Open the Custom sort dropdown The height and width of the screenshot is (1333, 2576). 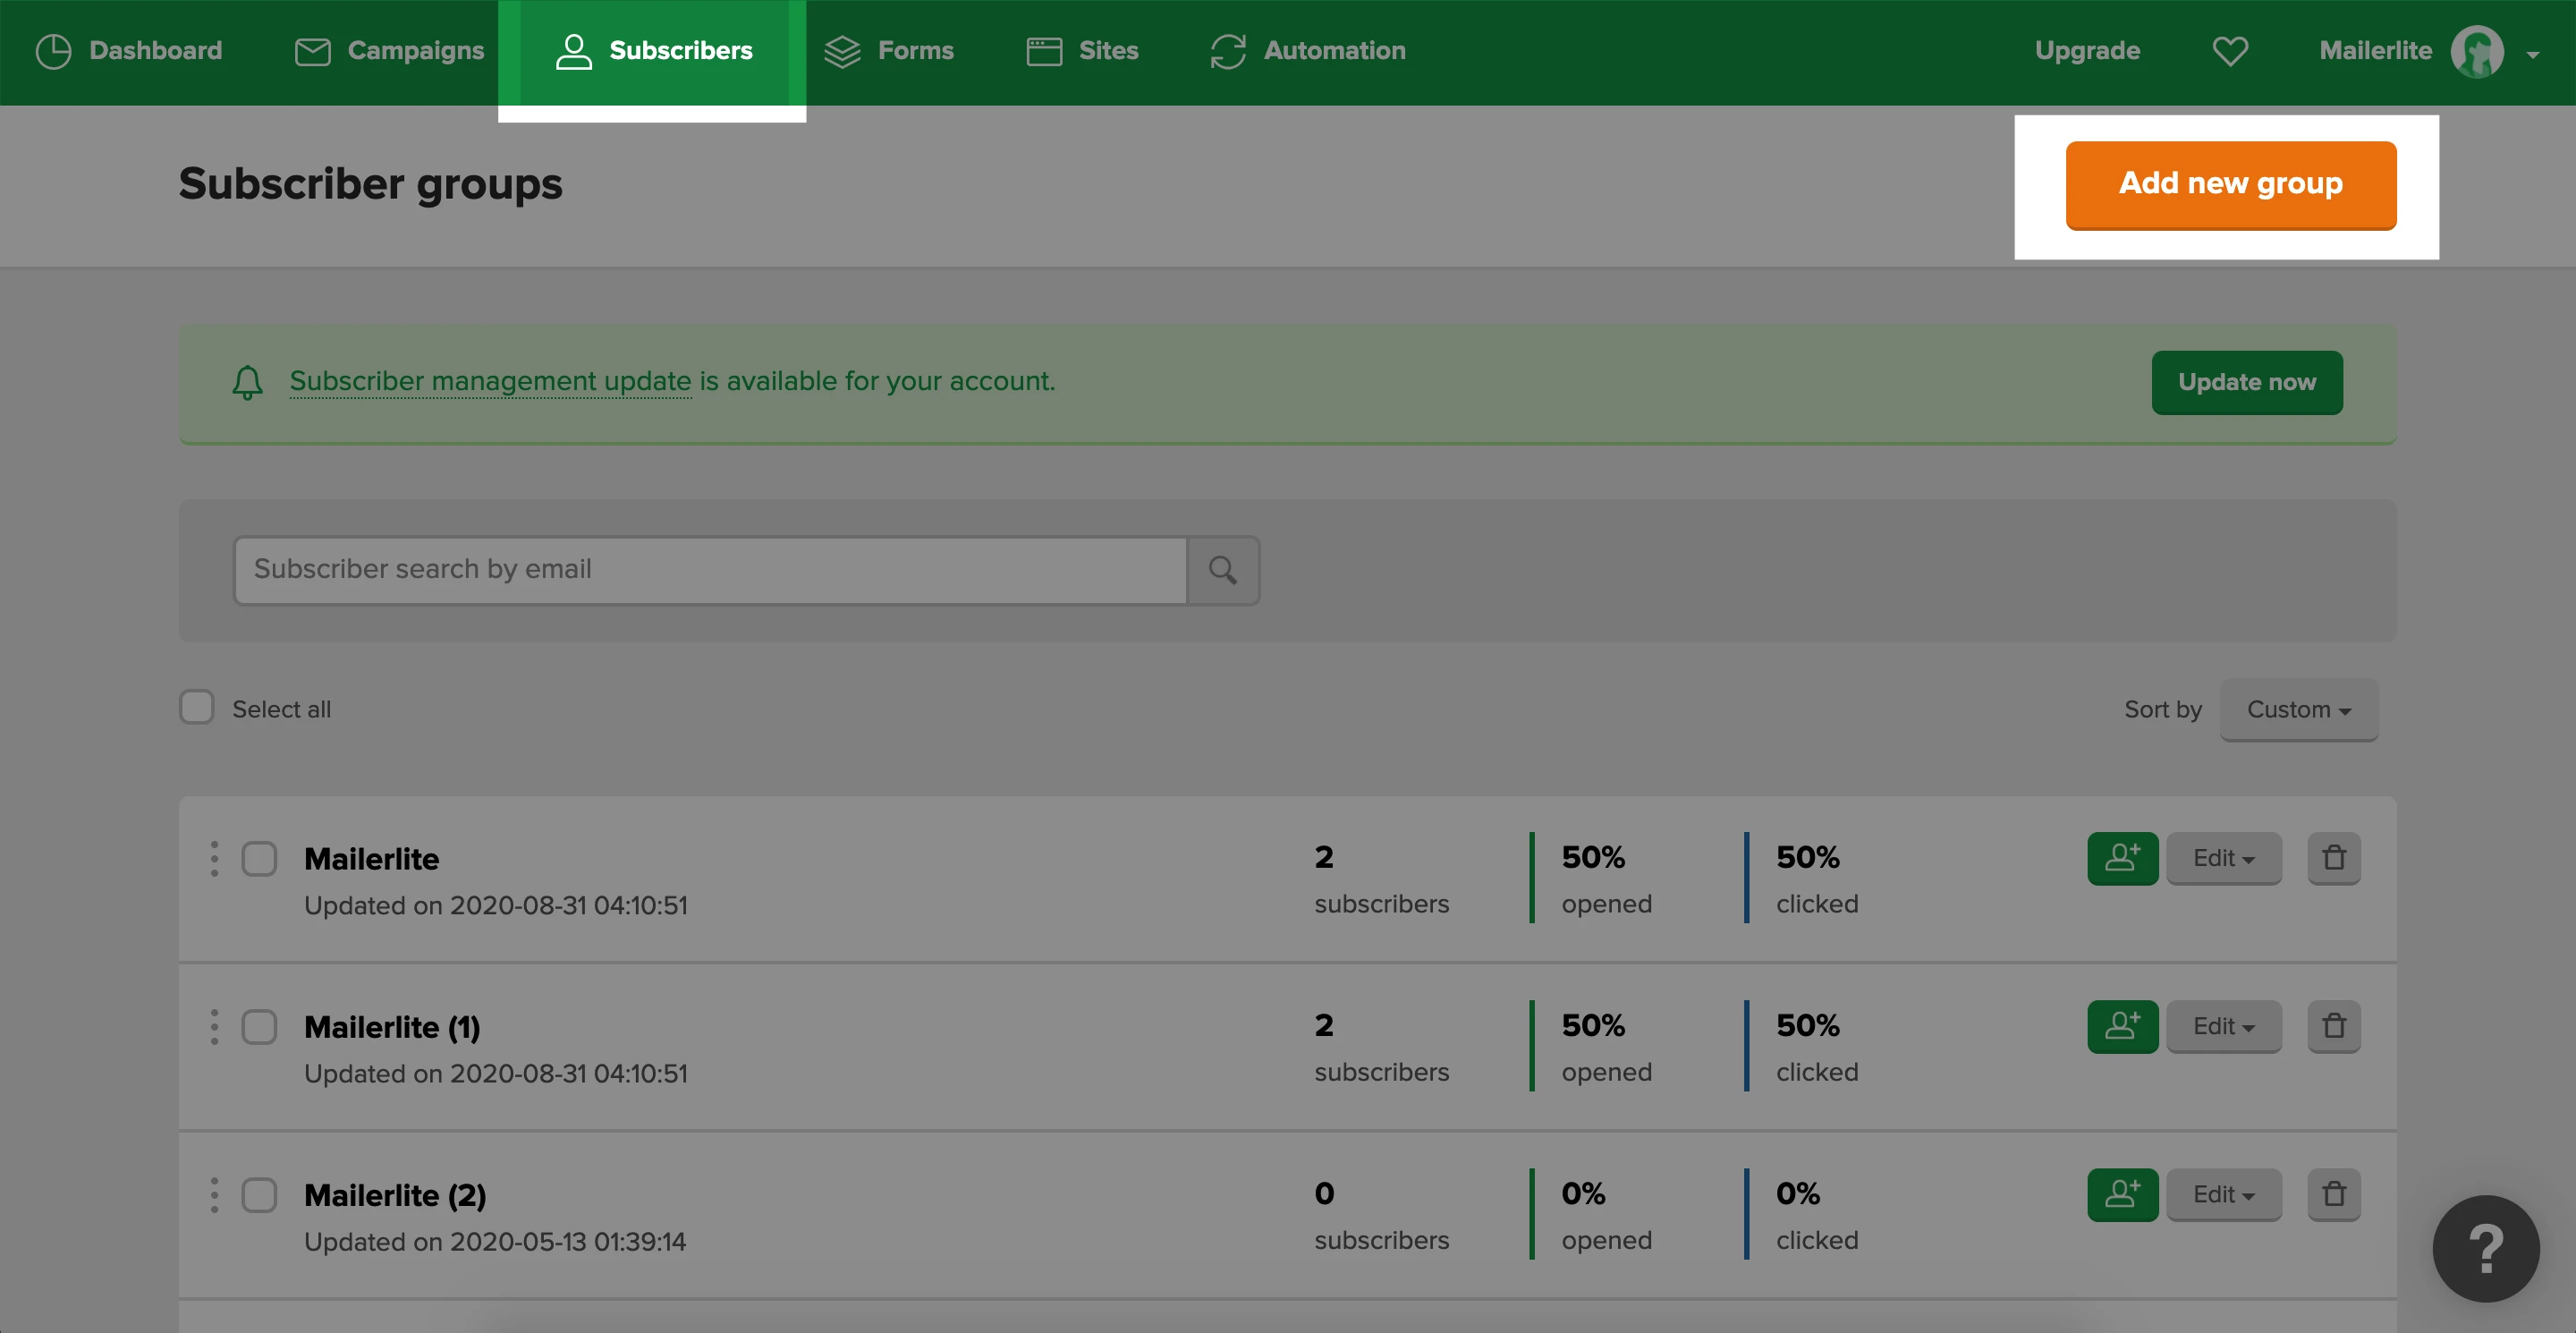coord(2298,709)
